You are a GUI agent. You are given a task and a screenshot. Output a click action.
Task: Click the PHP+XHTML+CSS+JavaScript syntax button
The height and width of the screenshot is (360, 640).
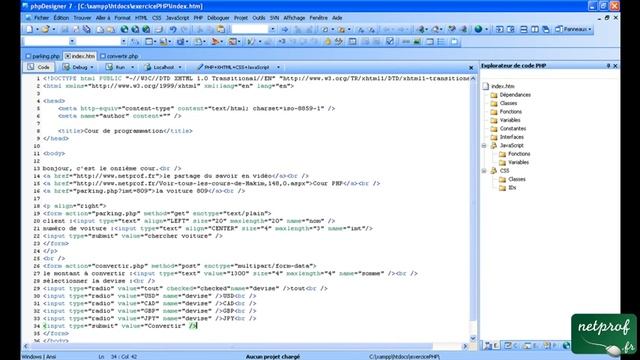tap(233, 67)
